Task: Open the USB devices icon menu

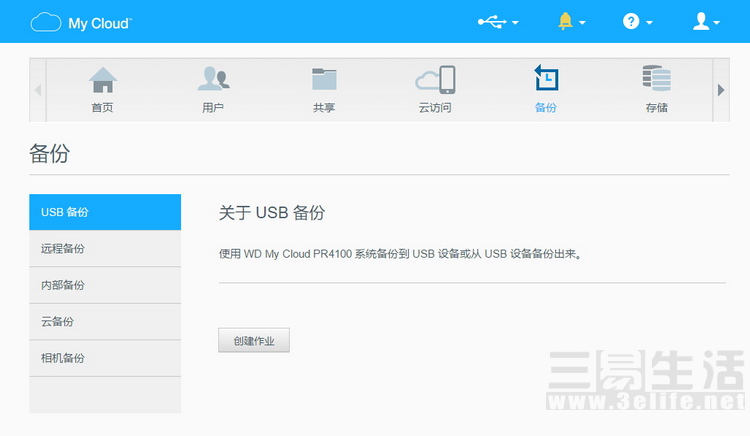Action: coord(492,22)
